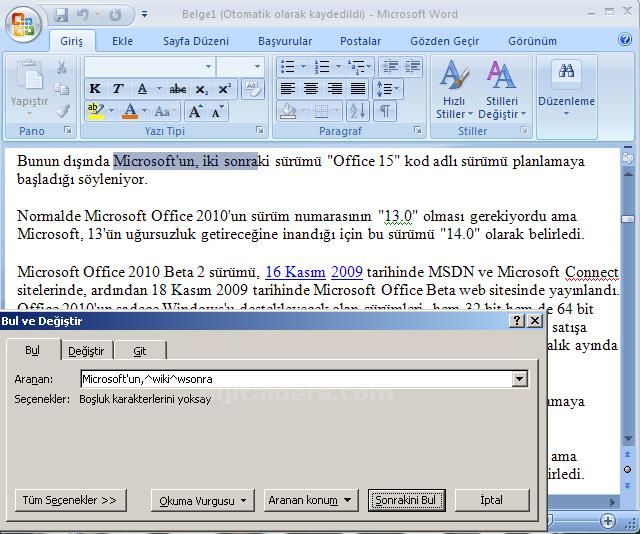Open Change Case (Aa) menu
Viewport: 640px width, 534px height.
click(165, 111)
